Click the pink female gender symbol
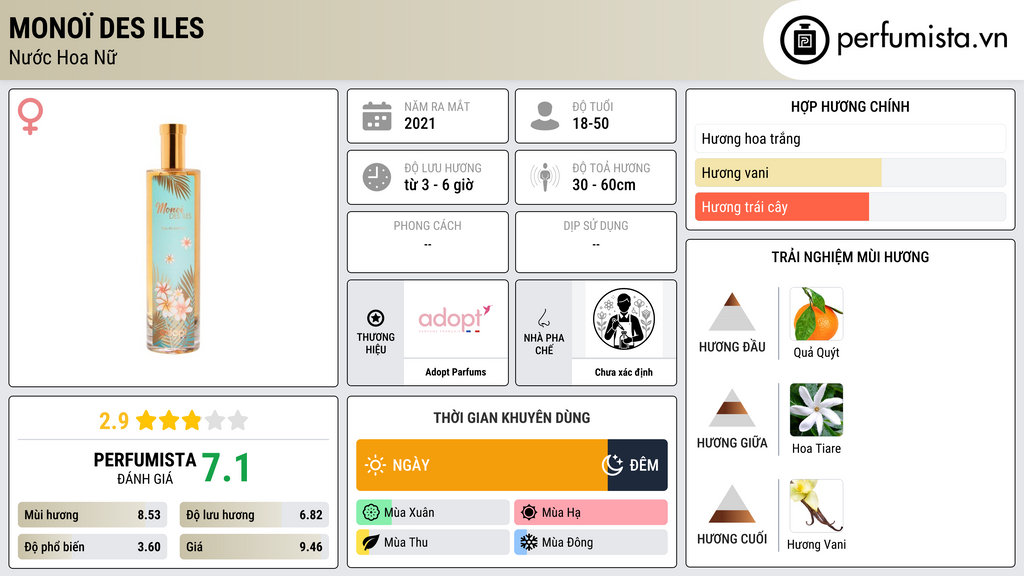This screenshot has width=1024, height=576. point(30,116)
